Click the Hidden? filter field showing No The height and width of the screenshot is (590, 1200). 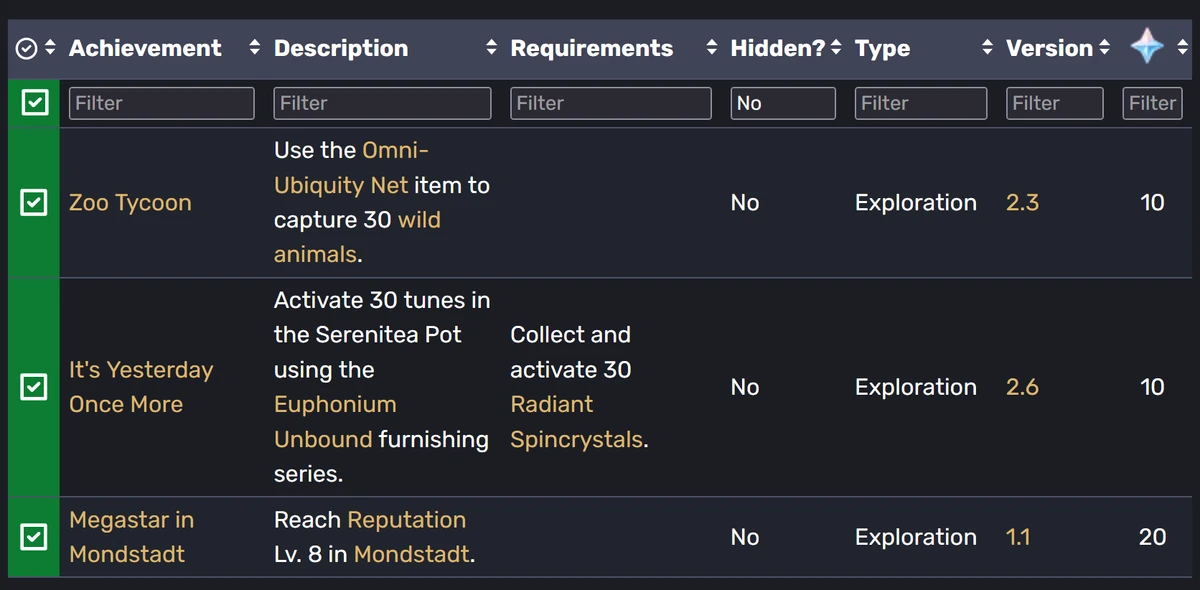[x=783, y=102]
